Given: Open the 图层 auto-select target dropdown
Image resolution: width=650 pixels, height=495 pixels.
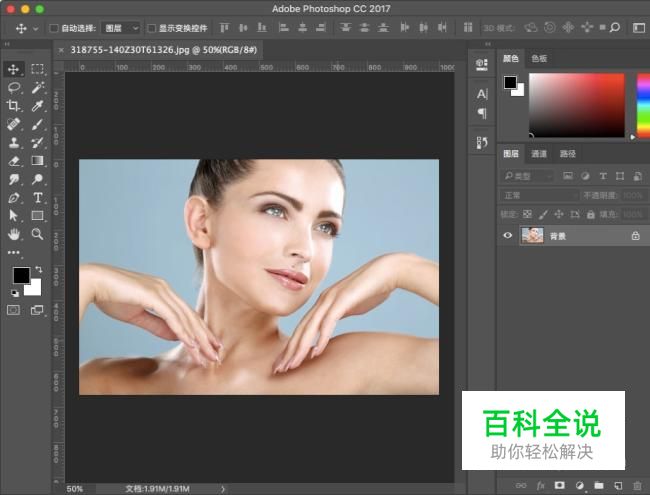Looking at the screenshot, I should (121, 29).
